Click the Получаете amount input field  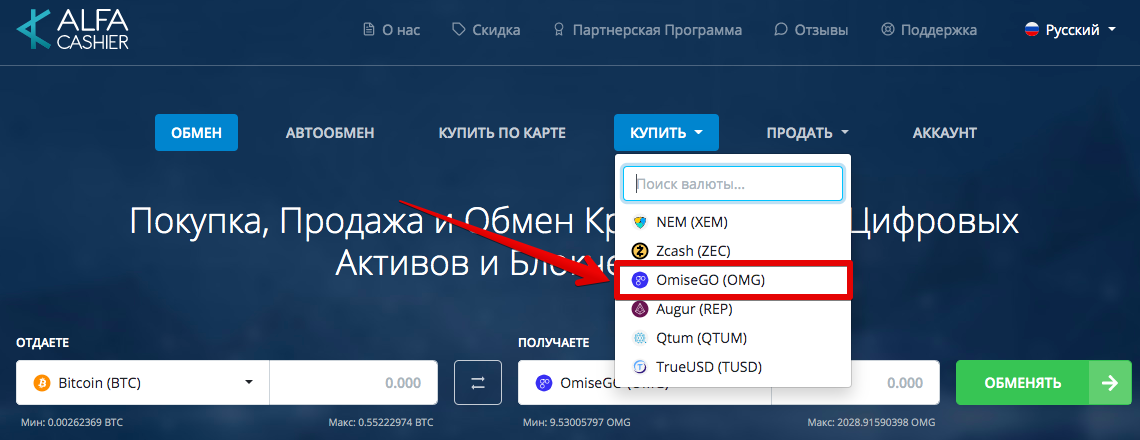point(856,383)
